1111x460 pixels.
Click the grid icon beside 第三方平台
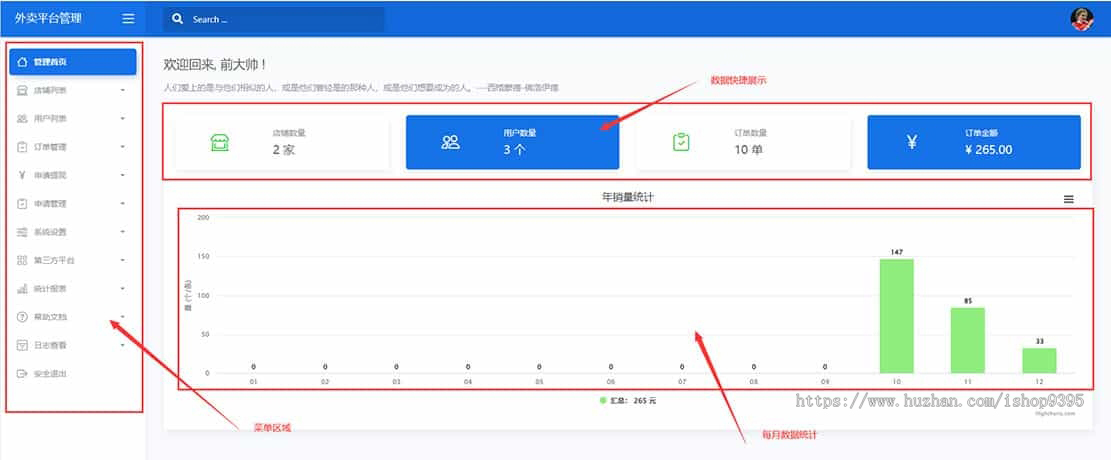[x=22, y=260]
